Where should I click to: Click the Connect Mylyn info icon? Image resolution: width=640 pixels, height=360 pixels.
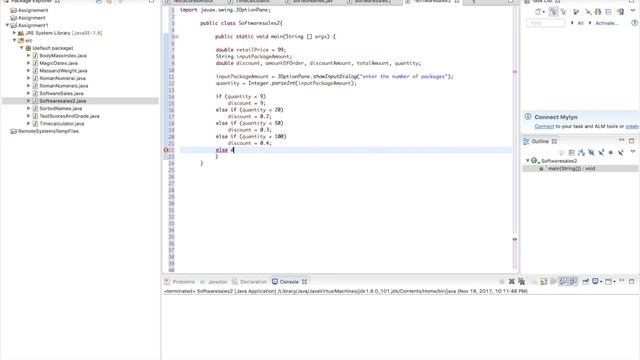[528, 117]
